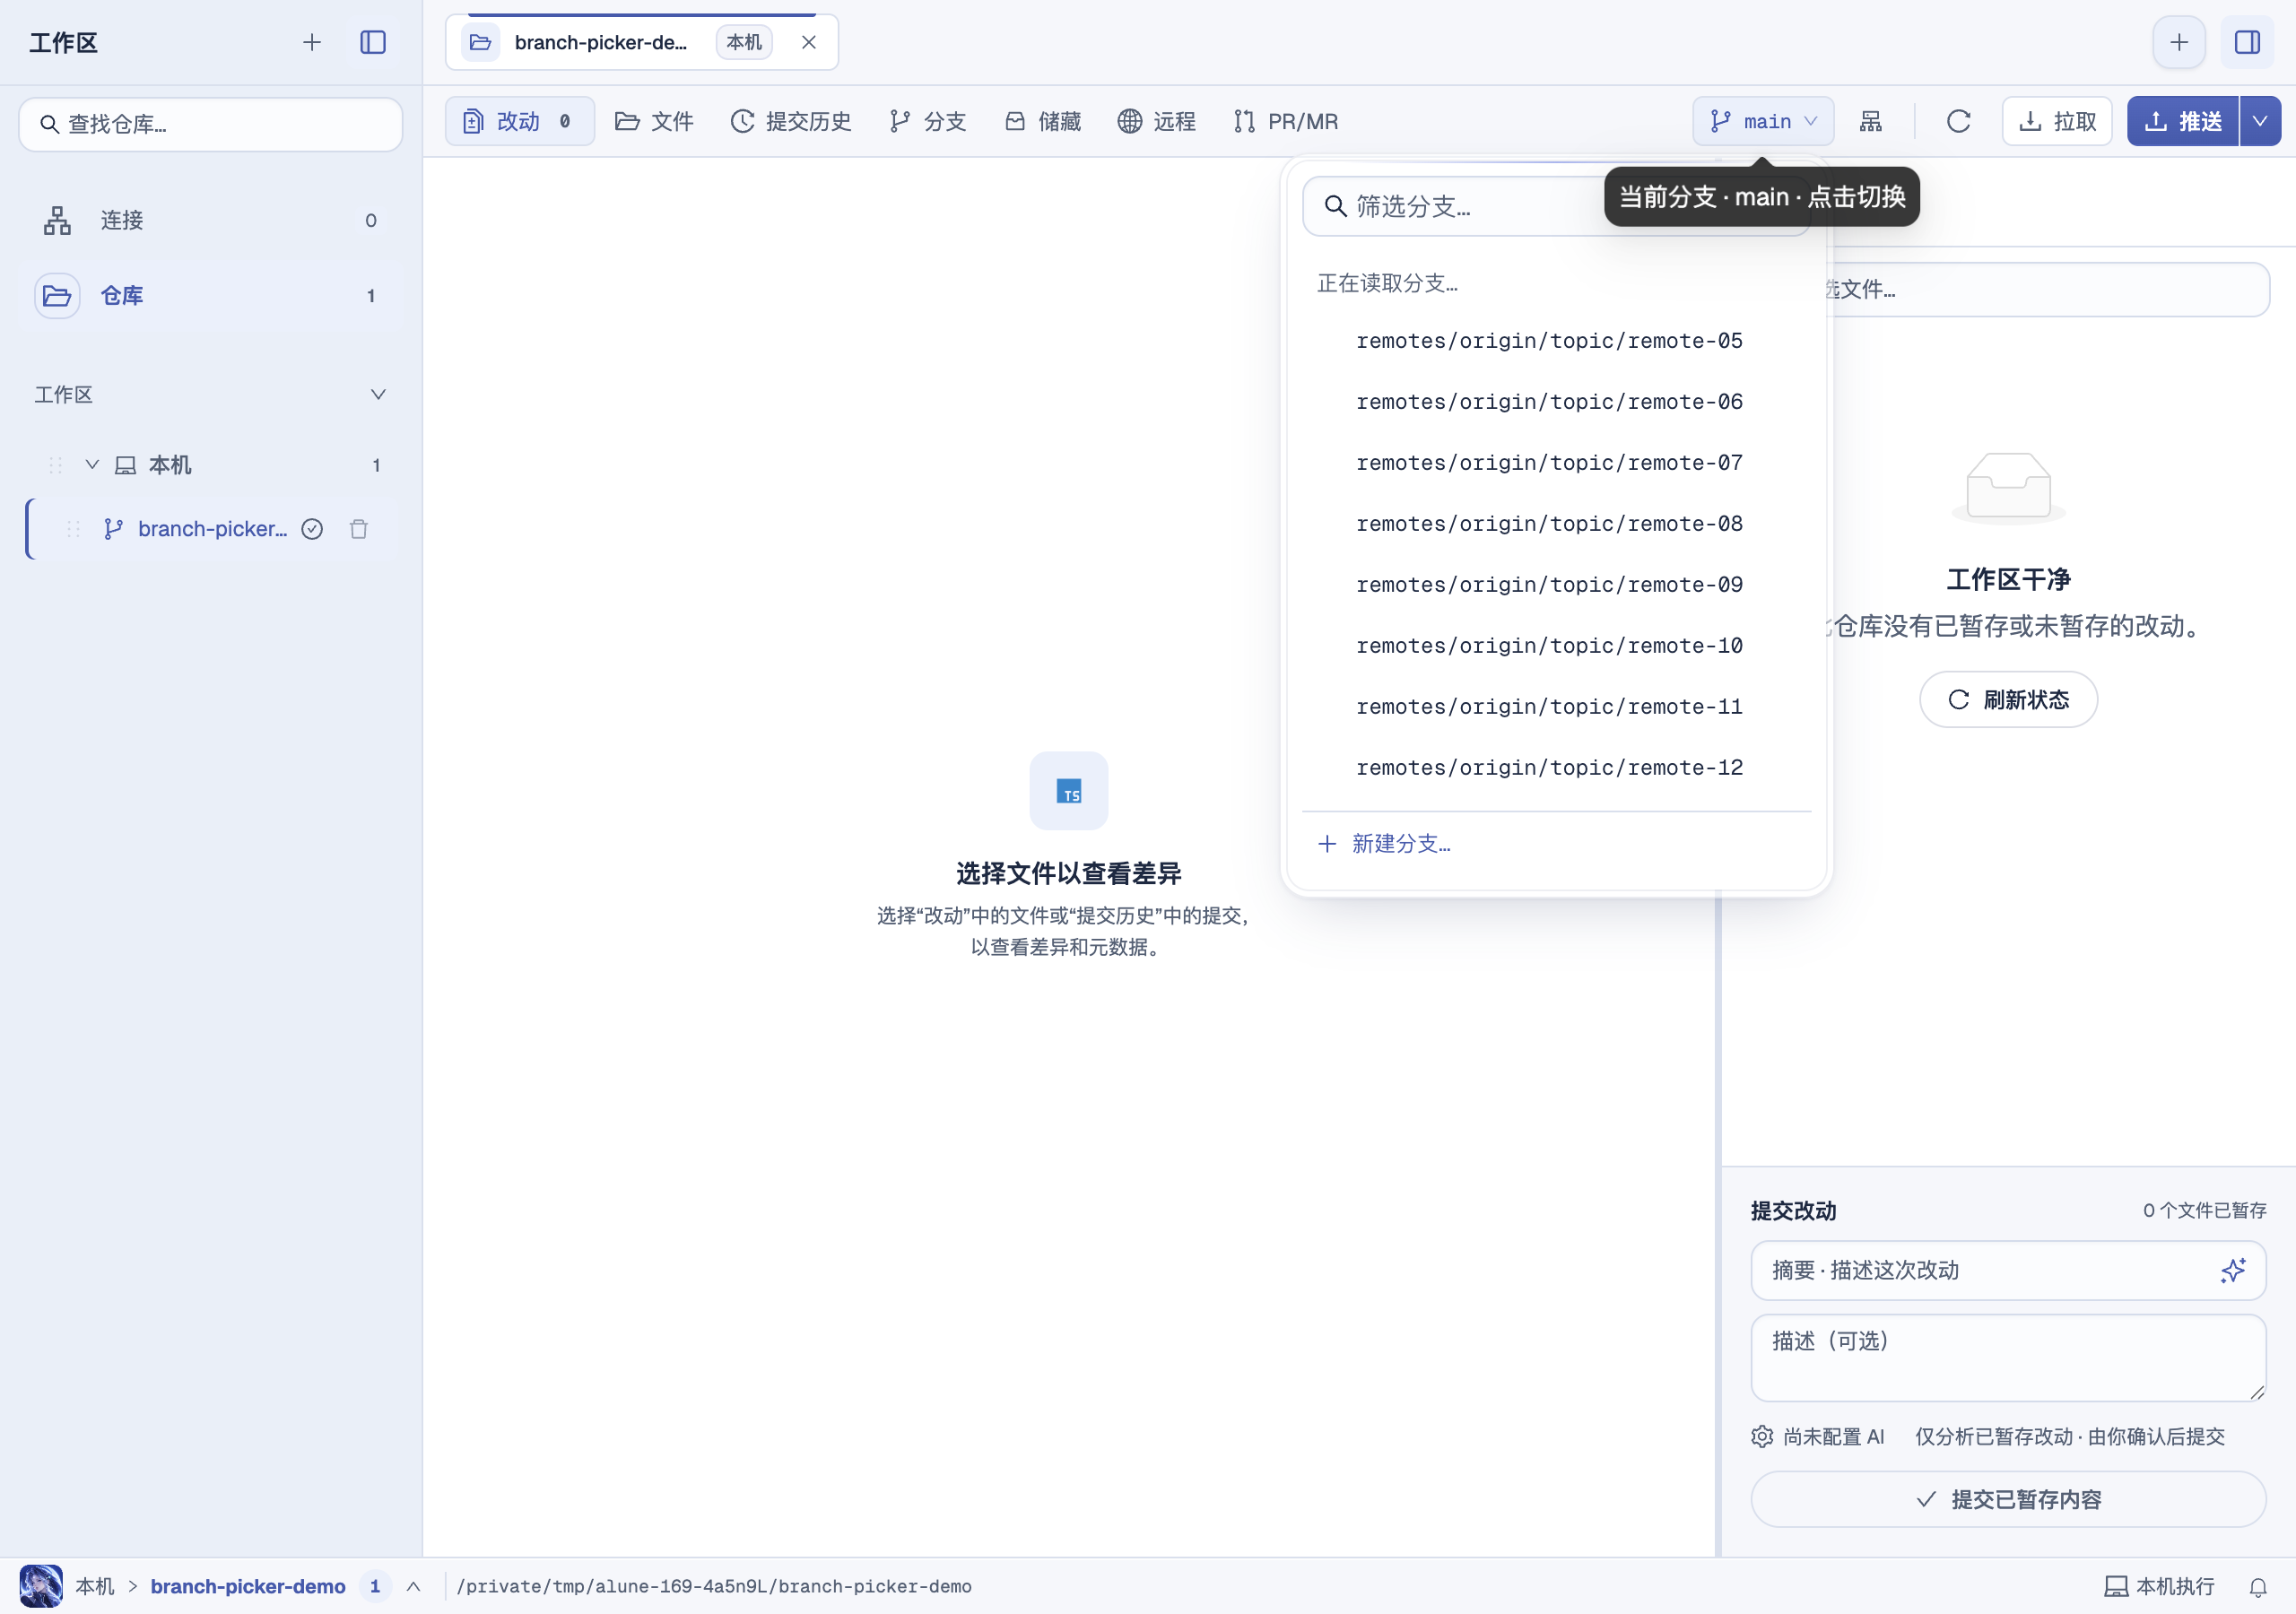Focus the 摘要 commit summary field
Screen dimensions: 2296x1614
click(2008, 1270)
